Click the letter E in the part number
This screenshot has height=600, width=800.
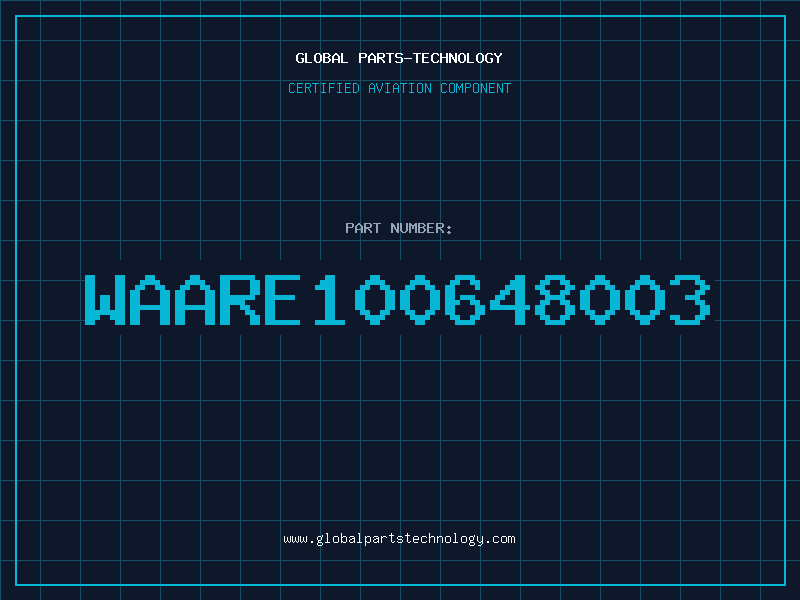tap(284, 299)
